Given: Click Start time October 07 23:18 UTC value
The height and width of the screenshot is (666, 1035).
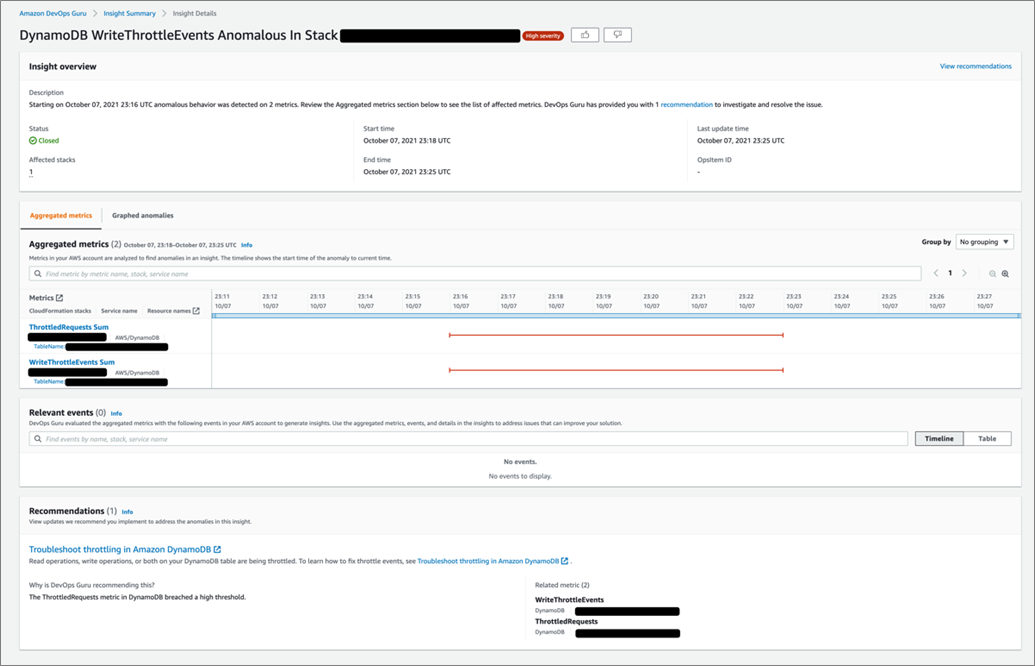Looking at the screenshot, I should pos(407,141).
